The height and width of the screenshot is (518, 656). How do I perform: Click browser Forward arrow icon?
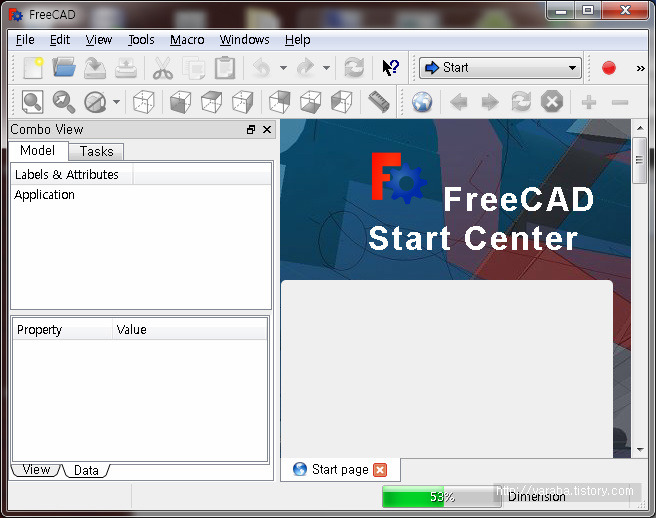[490, 102]
